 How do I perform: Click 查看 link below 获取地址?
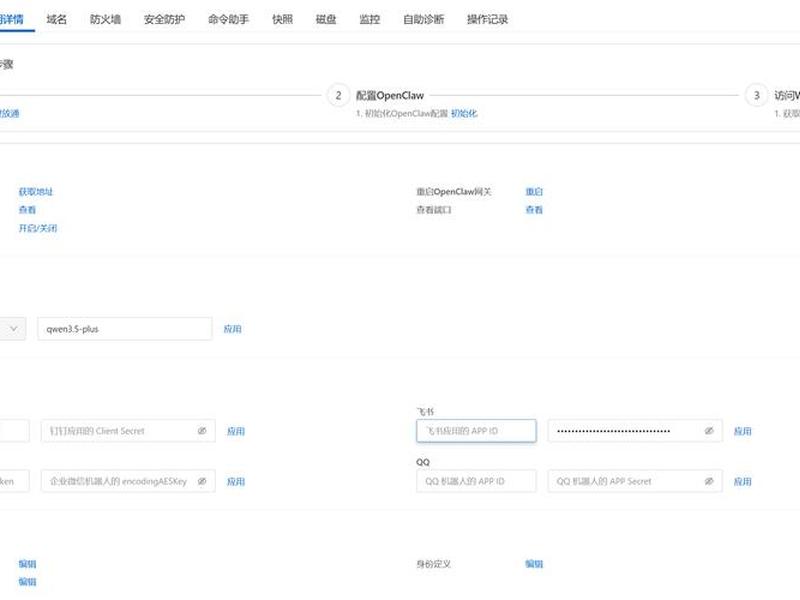pyautogui.click(x=27, y=210)
